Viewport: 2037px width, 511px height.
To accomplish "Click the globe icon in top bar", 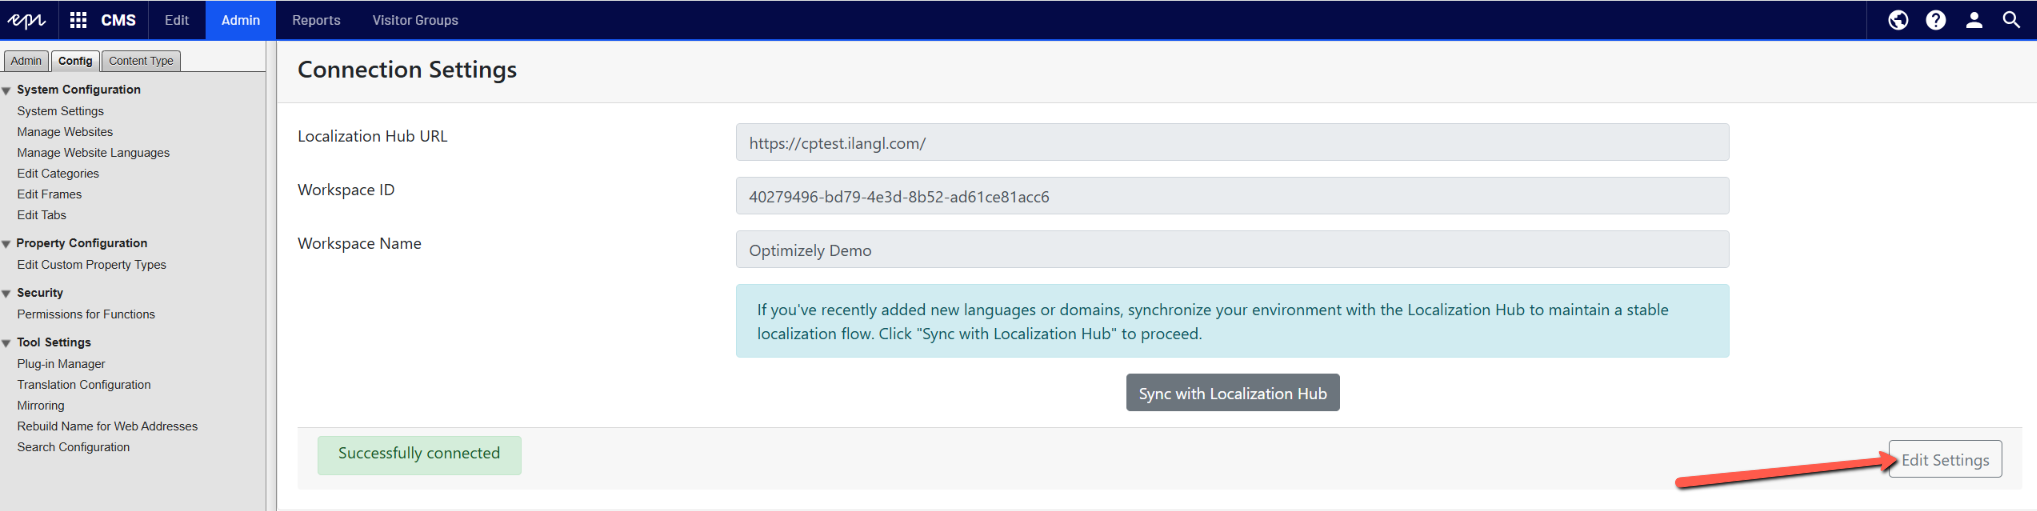I will tap(1897, 20).
